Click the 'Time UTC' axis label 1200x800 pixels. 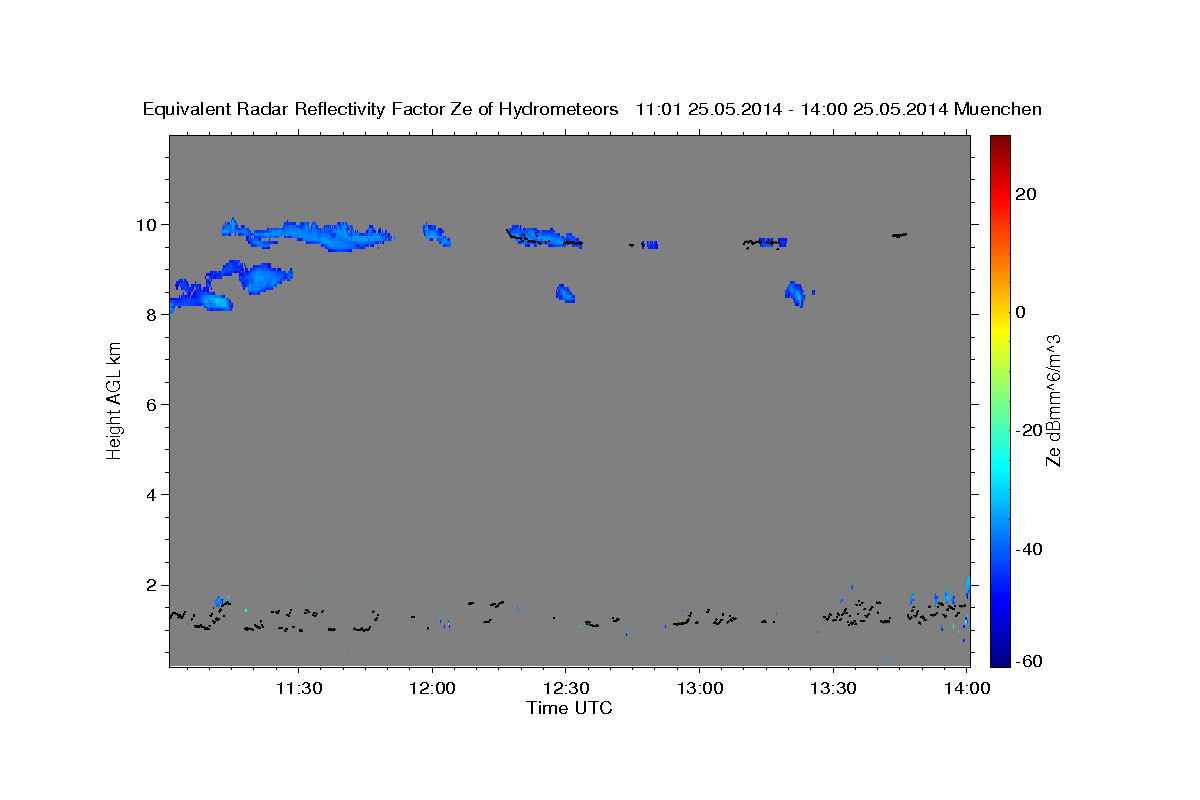(569, 708)
